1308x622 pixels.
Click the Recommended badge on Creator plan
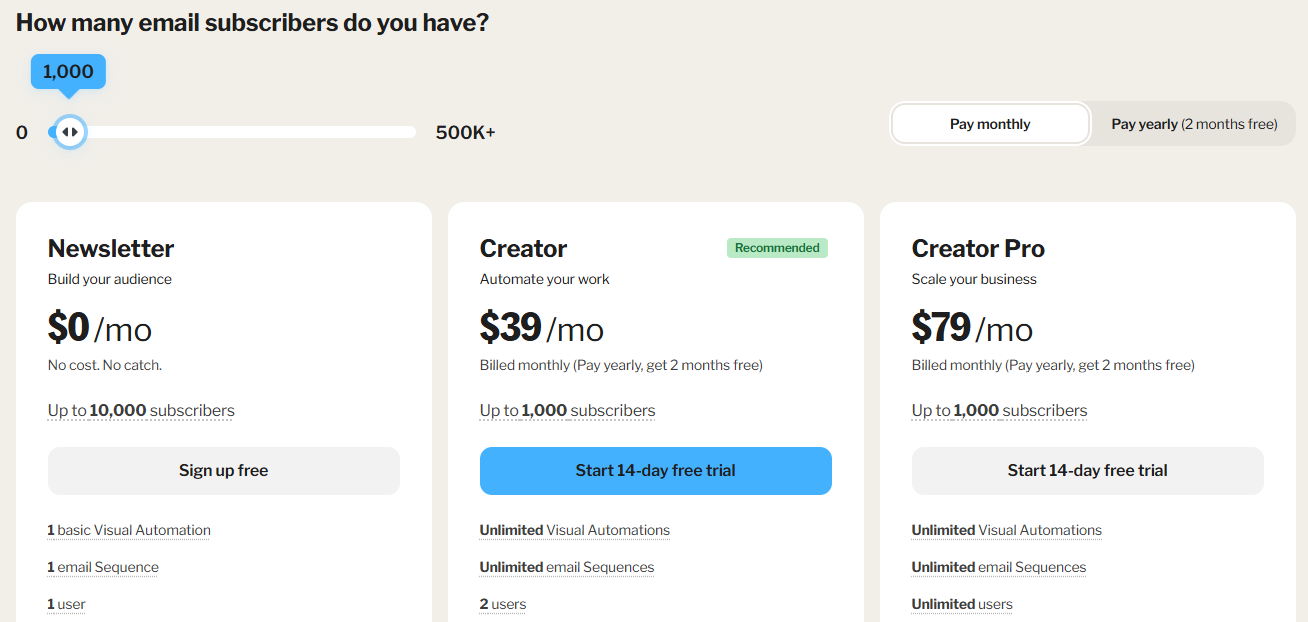point(777,248)
